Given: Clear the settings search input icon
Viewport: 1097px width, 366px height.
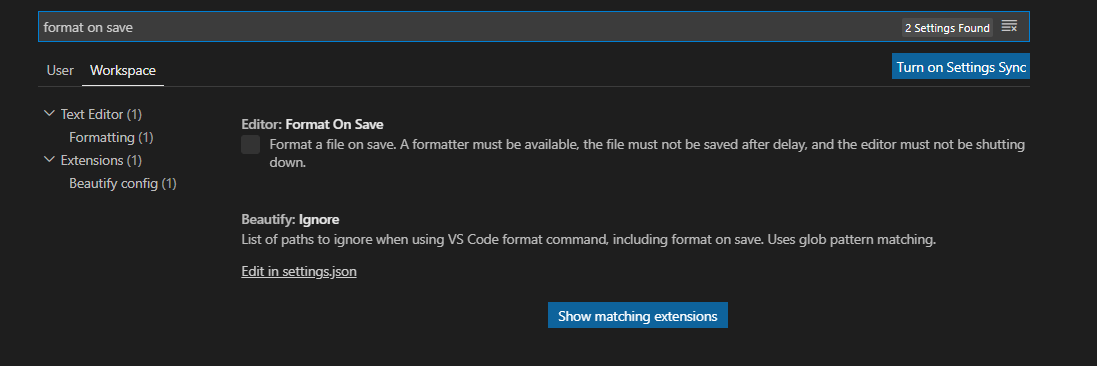Looking at the screenshot, I should tap(1009, 27).
